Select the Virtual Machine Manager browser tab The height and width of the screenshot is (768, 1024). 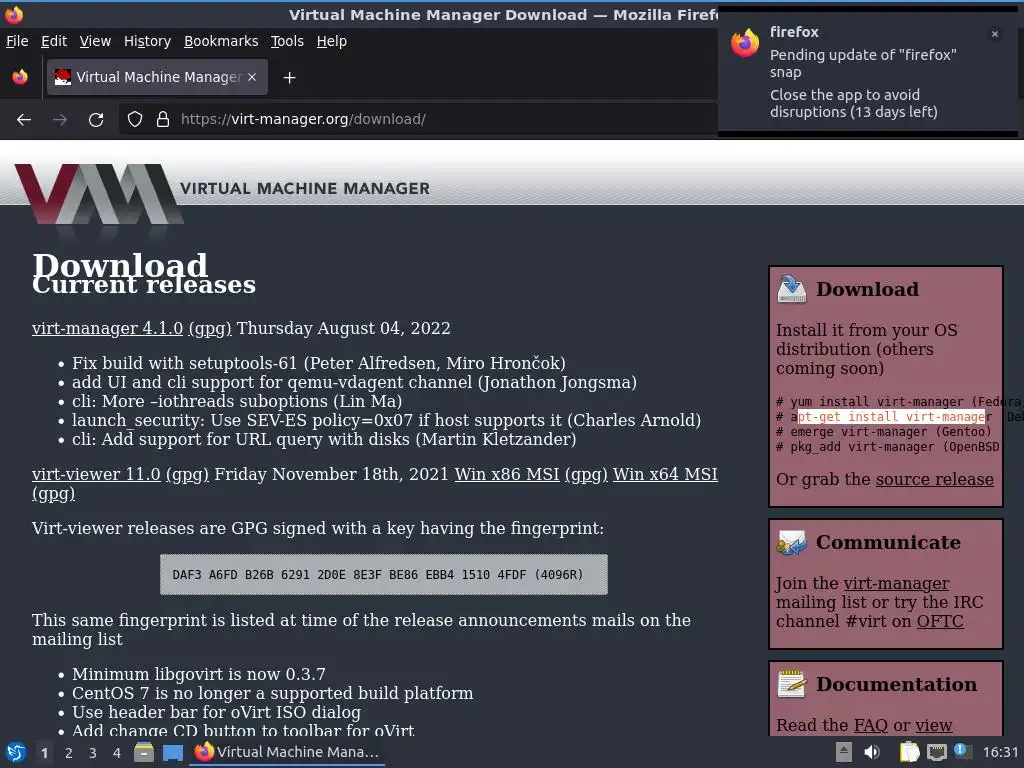(x=157, y=77)
